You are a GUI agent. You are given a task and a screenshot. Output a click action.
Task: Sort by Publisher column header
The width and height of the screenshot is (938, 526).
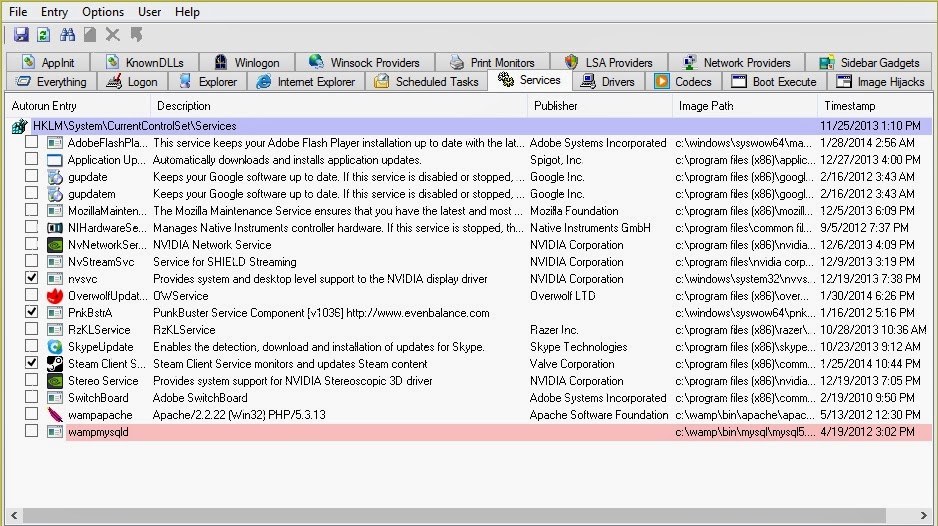coord(600,106)
